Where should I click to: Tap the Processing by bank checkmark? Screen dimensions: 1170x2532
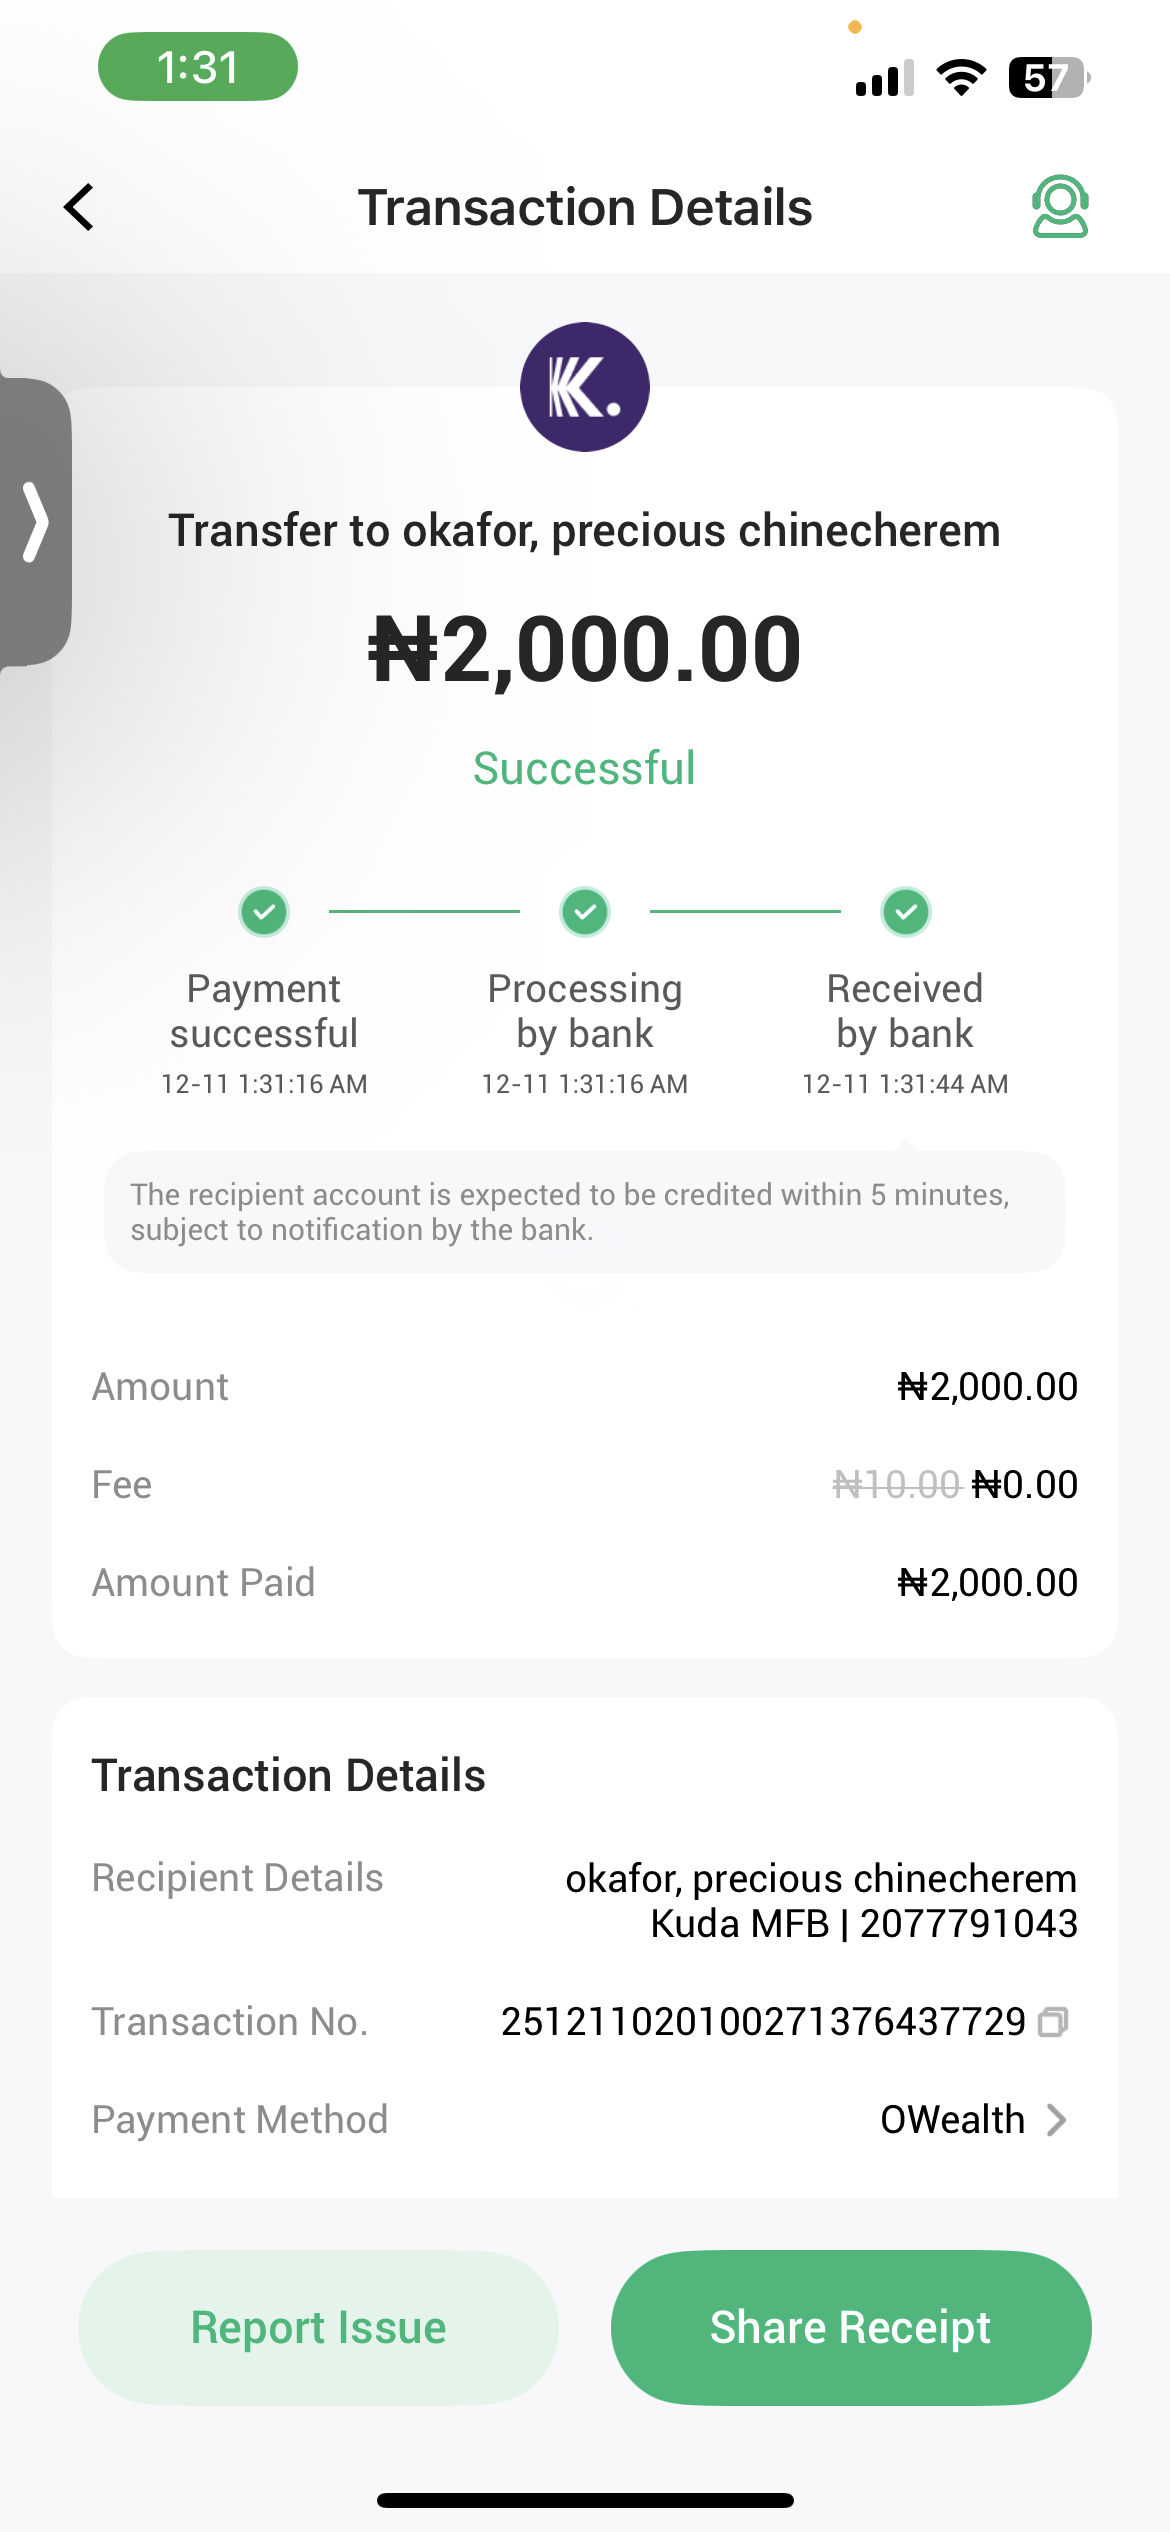click(x=585, y=912)
